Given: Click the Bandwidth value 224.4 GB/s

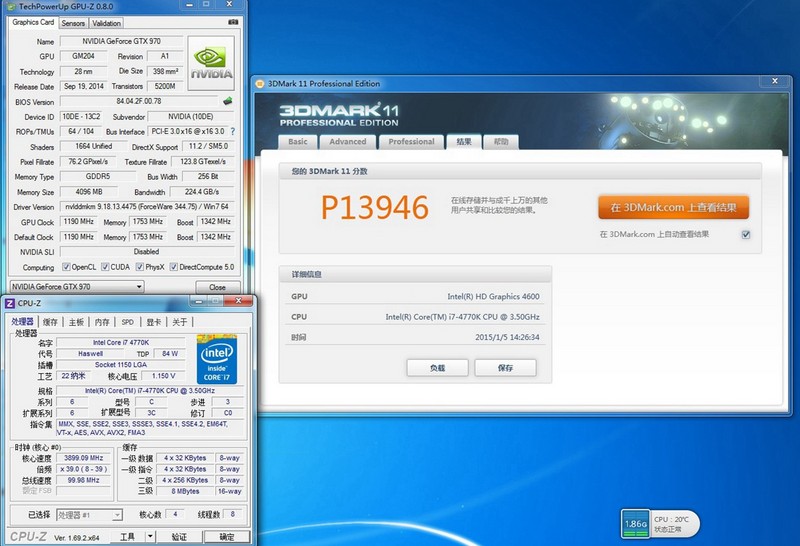Looking at the screenshot, I should (202, 192).
